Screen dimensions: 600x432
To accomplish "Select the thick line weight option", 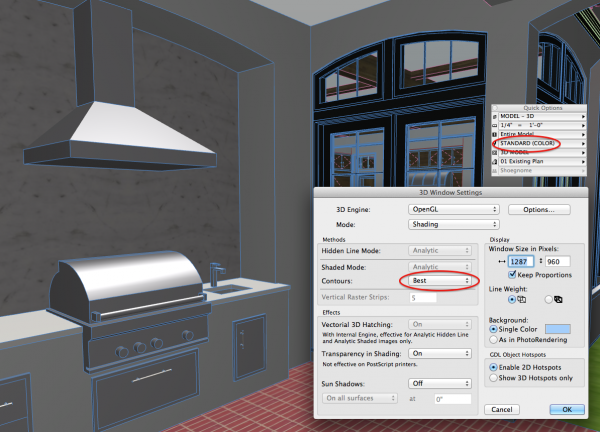I will [x=548, y=298].
